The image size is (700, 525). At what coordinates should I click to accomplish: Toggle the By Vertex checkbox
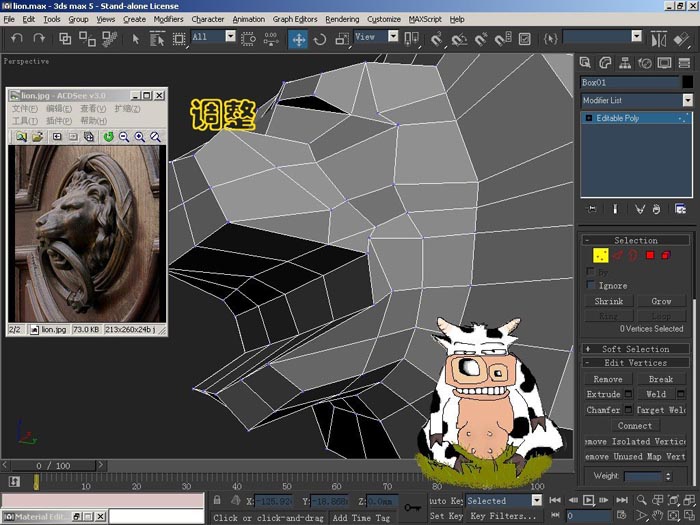pos(591,271)
